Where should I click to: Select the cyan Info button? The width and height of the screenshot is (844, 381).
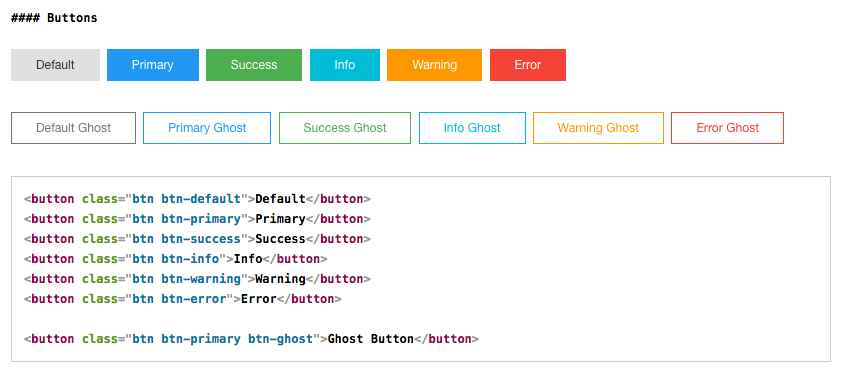pos(344,65)
